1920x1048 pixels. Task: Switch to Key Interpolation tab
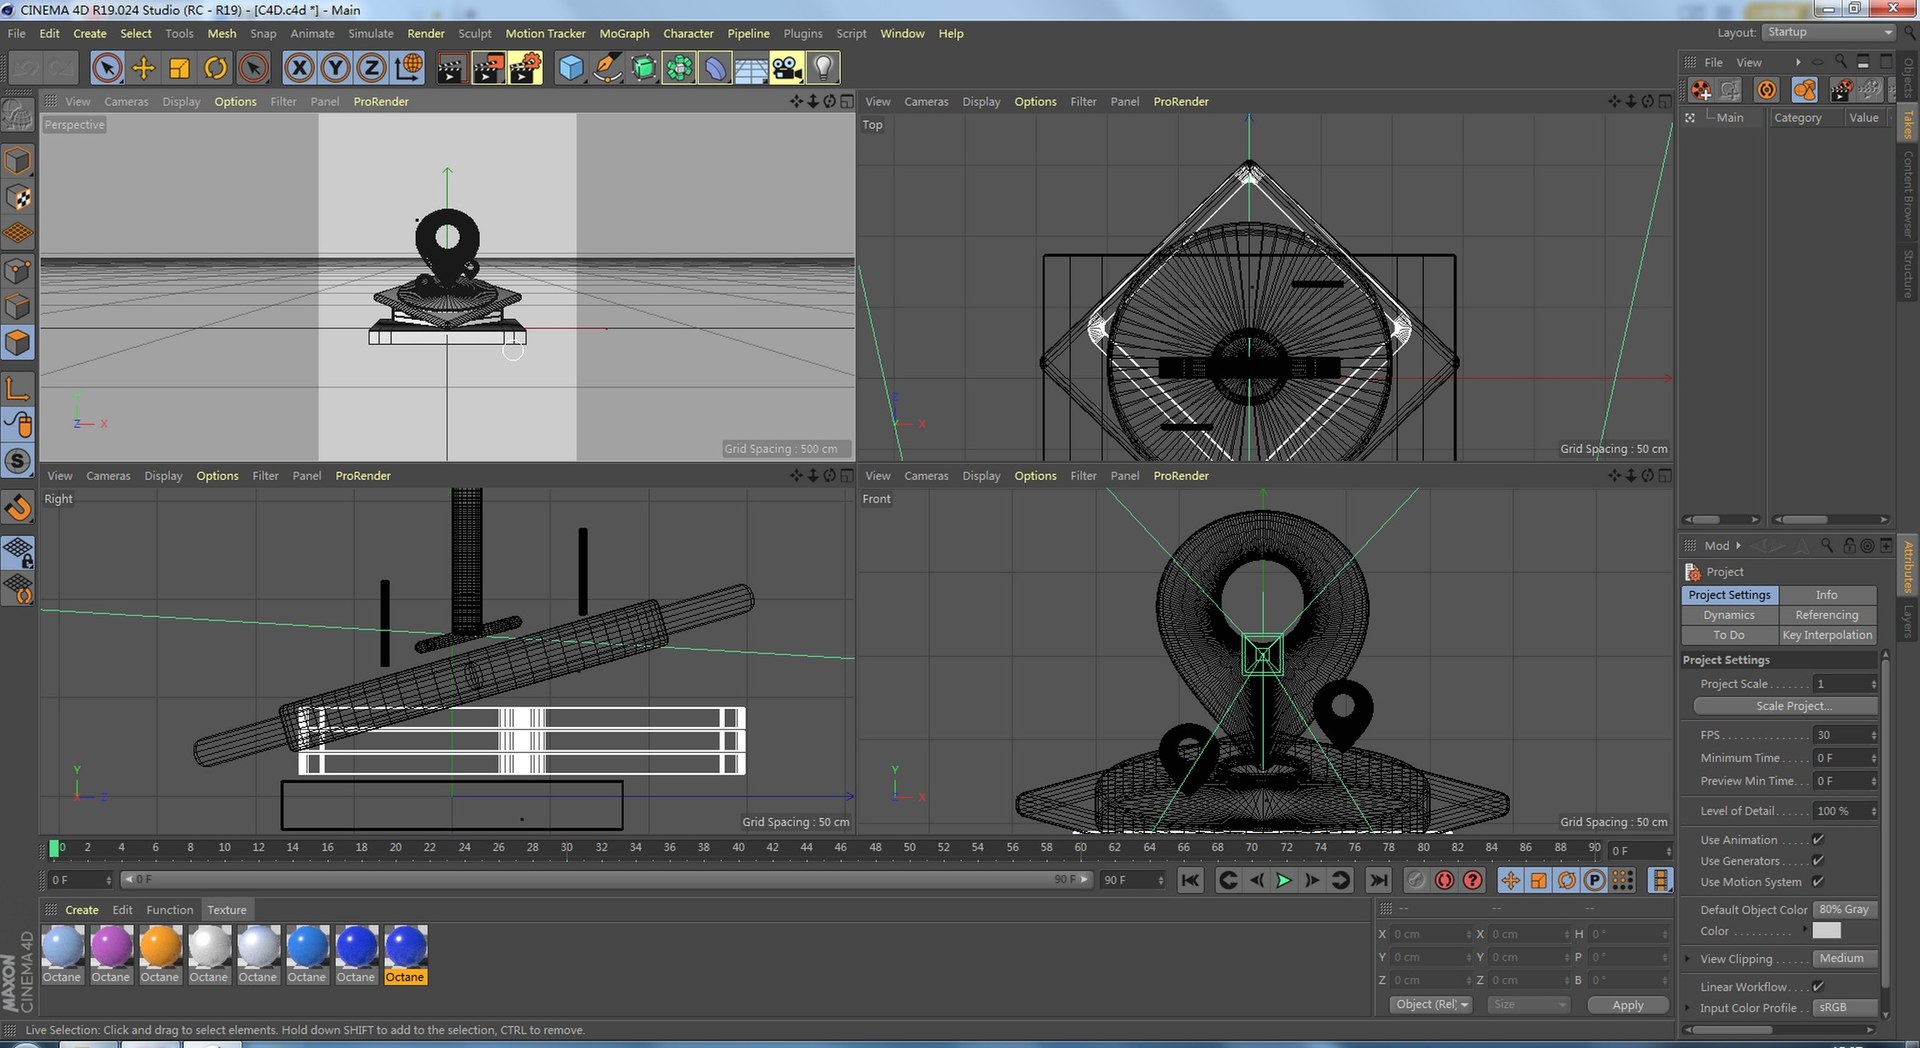point(1827,635)
